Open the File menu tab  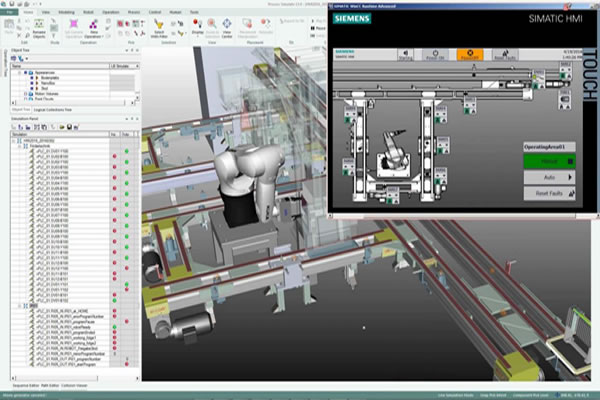pyautogui.click(x=9, y=12)
